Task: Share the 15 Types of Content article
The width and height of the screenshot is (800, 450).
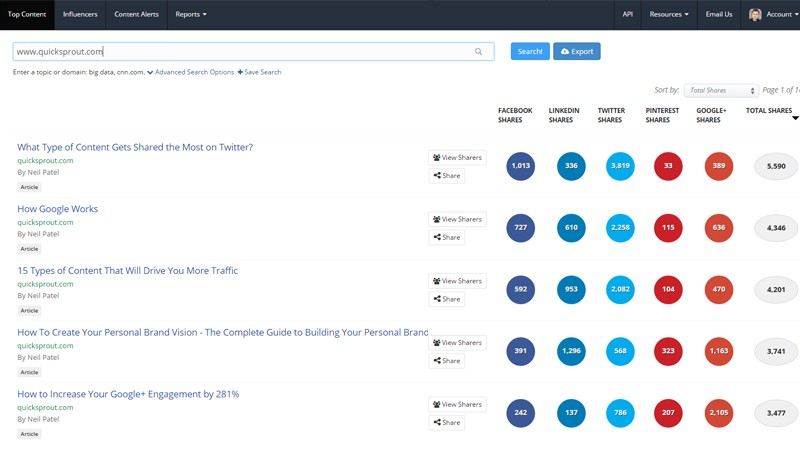Action: coord(446,299)
